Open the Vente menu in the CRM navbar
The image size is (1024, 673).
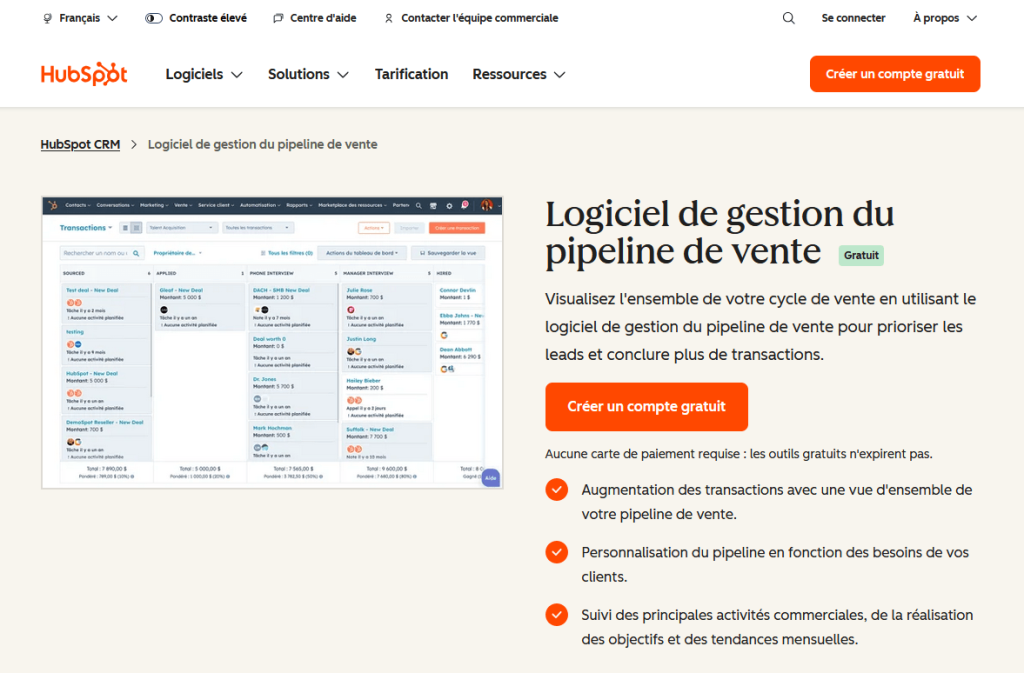click(x=182, y=205)
